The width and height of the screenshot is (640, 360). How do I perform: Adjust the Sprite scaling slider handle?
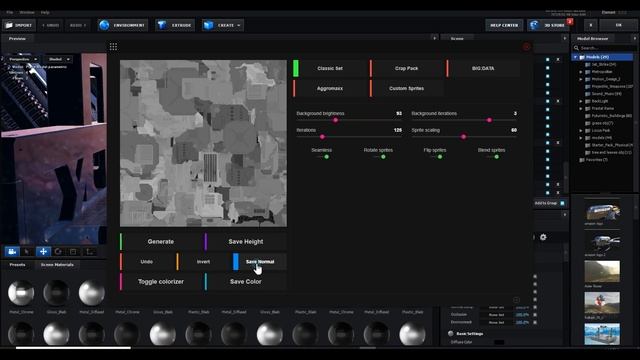[x=463, y=137]
